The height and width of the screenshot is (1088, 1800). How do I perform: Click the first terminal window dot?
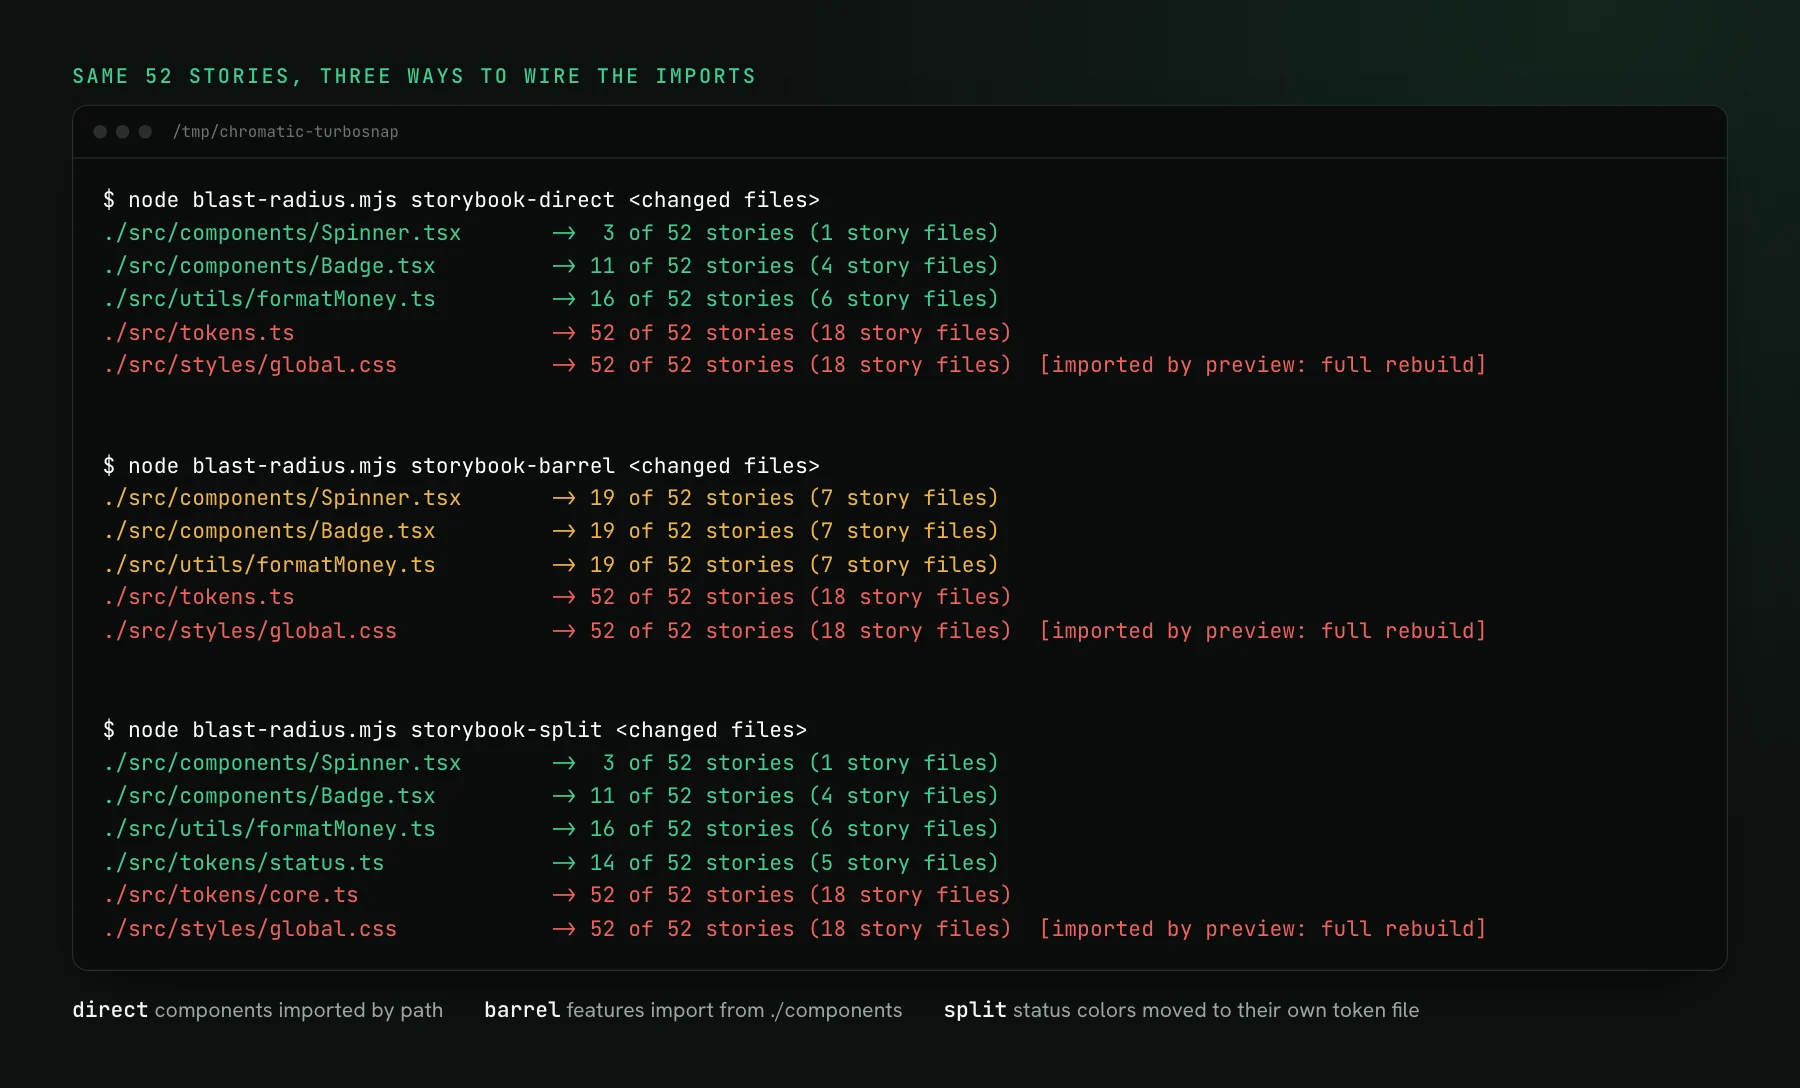coord(100,132)
